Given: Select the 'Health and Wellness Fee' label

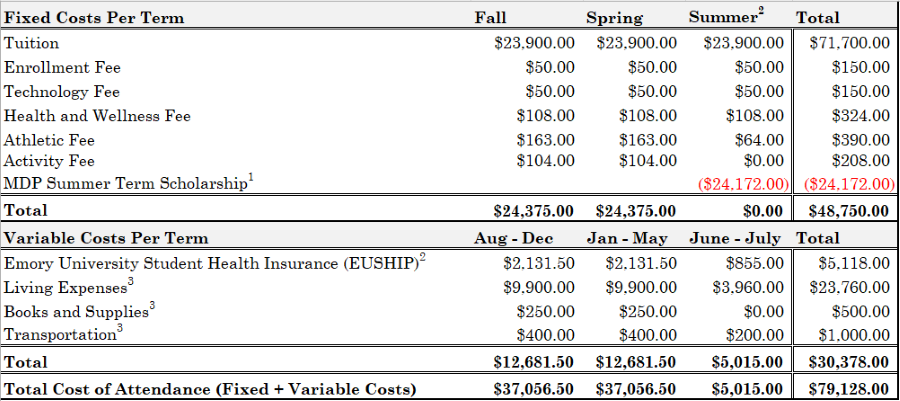Looking at the screenshot, I should tap(97, 116).
